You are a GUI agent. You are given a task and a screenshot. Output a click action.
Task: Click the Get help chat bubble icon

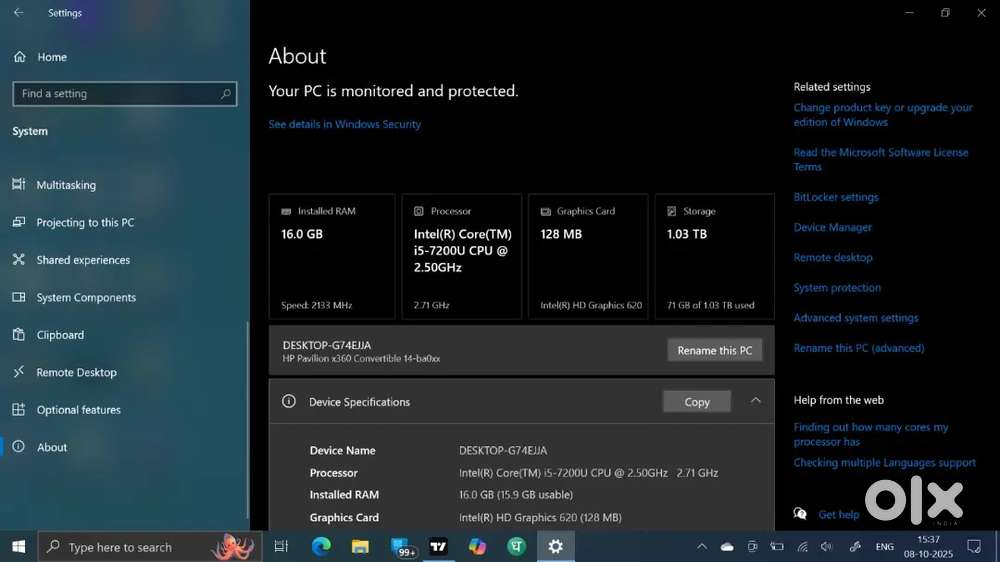click(x=800, y=514)
